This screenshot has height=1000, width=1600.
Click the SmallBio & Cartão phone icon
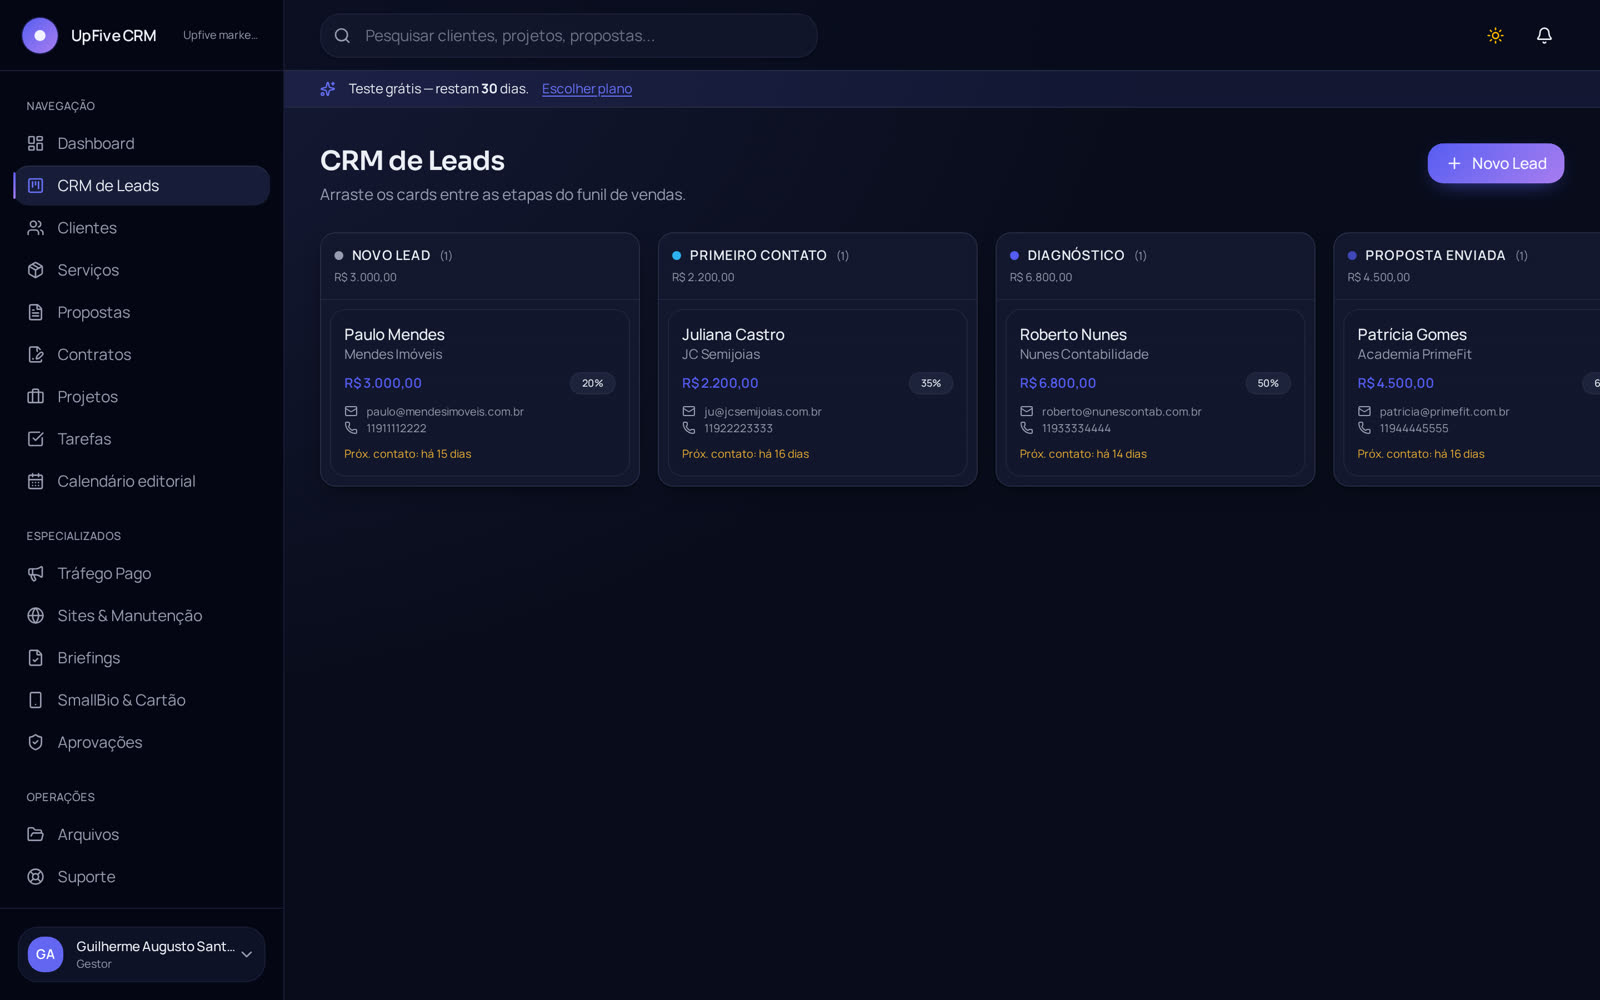pyautogui.click(x=35, y=700)
